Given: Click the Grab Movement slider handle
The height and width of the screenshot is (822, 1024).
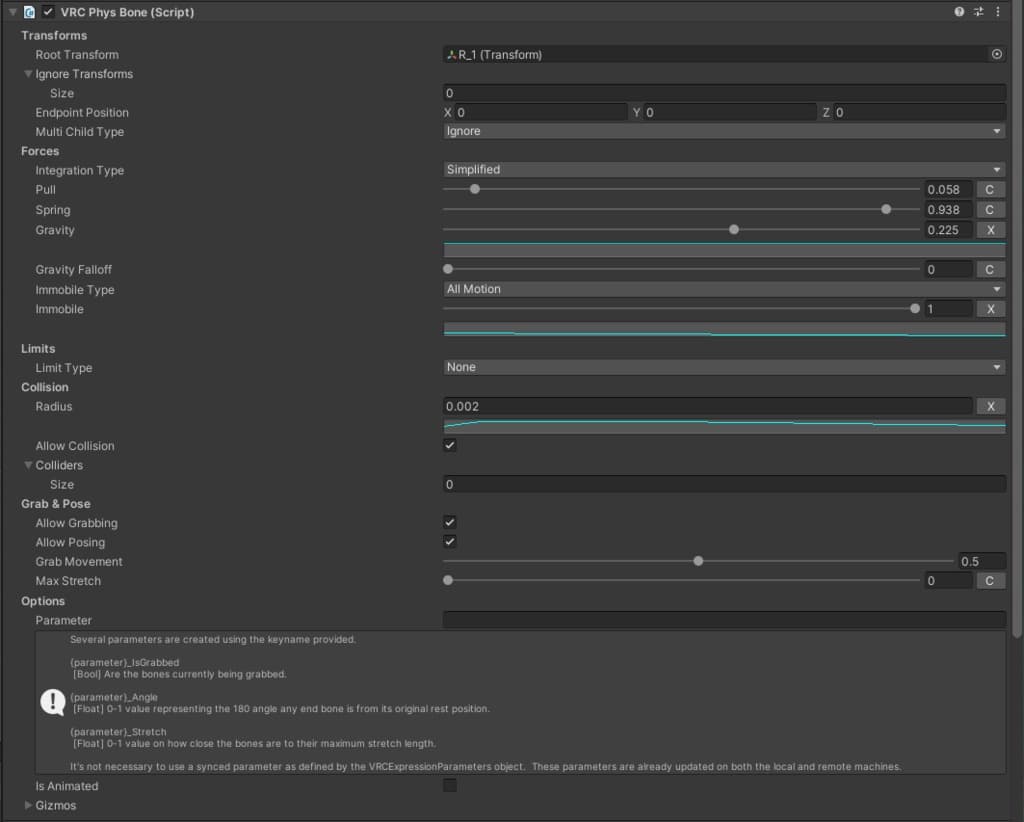Looking at the screenshot, I should pos(698,561).
